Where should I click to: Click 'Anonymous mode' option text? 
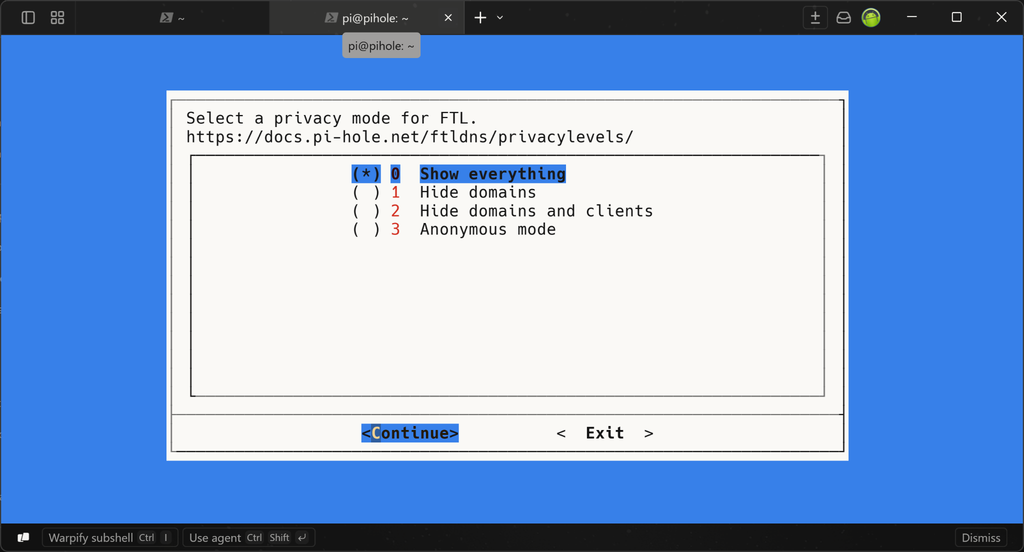488,229
